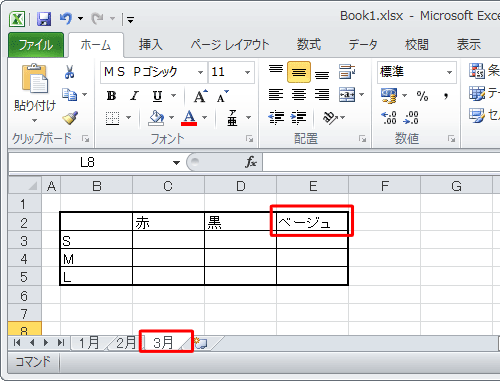The image size is (500, 381).
Task: Click the phonetic guide (furigana) icon
Action: pyautogui.click(x=232, y=118)
